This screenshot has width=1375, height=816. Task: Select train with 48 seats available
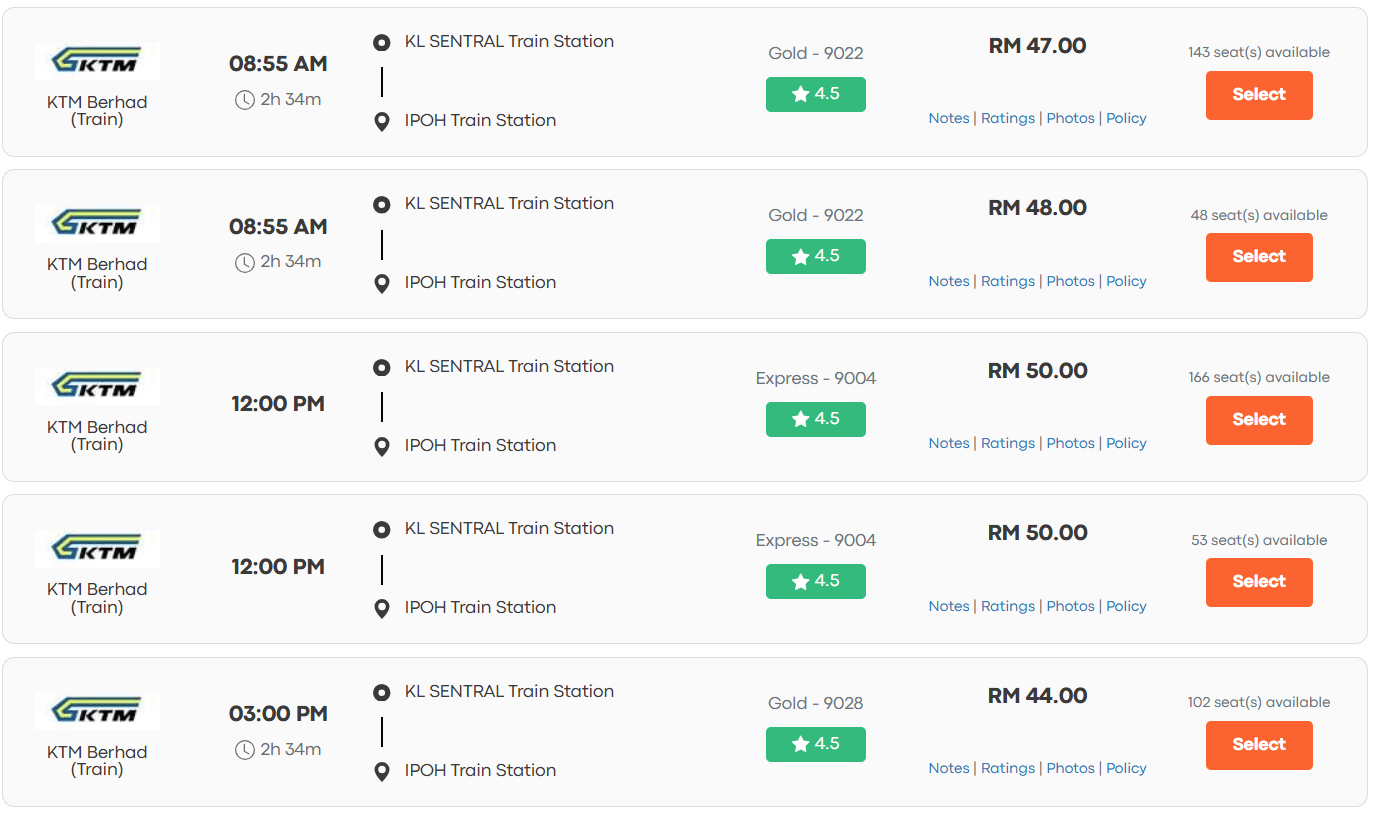click(1259, 257)
